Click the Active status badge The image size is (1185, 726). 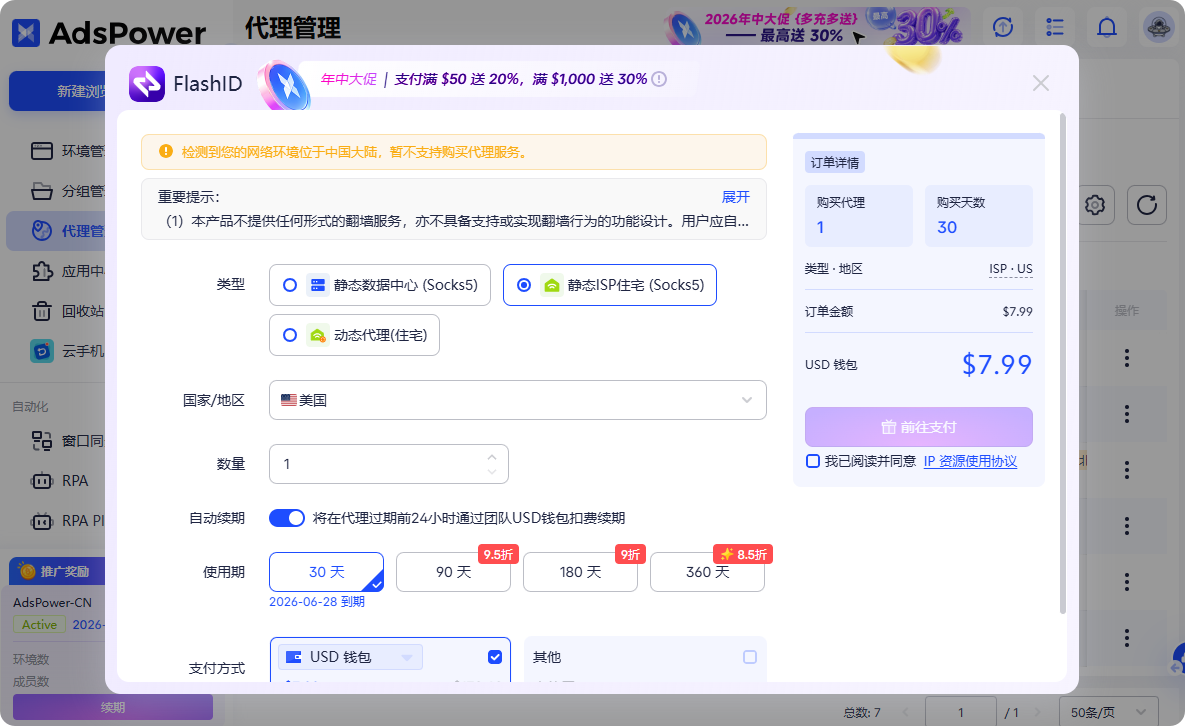(39, 625)
